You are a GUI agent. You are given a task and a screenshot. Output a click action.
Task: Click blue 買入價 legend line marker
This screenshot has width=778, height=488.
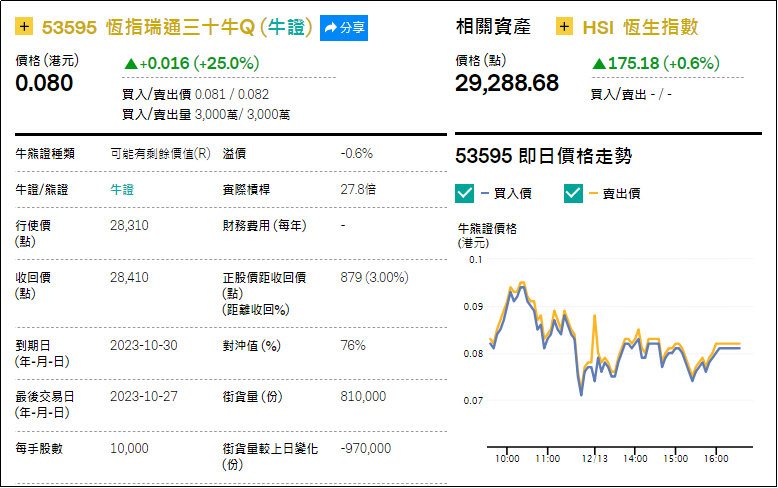(485, 193)
